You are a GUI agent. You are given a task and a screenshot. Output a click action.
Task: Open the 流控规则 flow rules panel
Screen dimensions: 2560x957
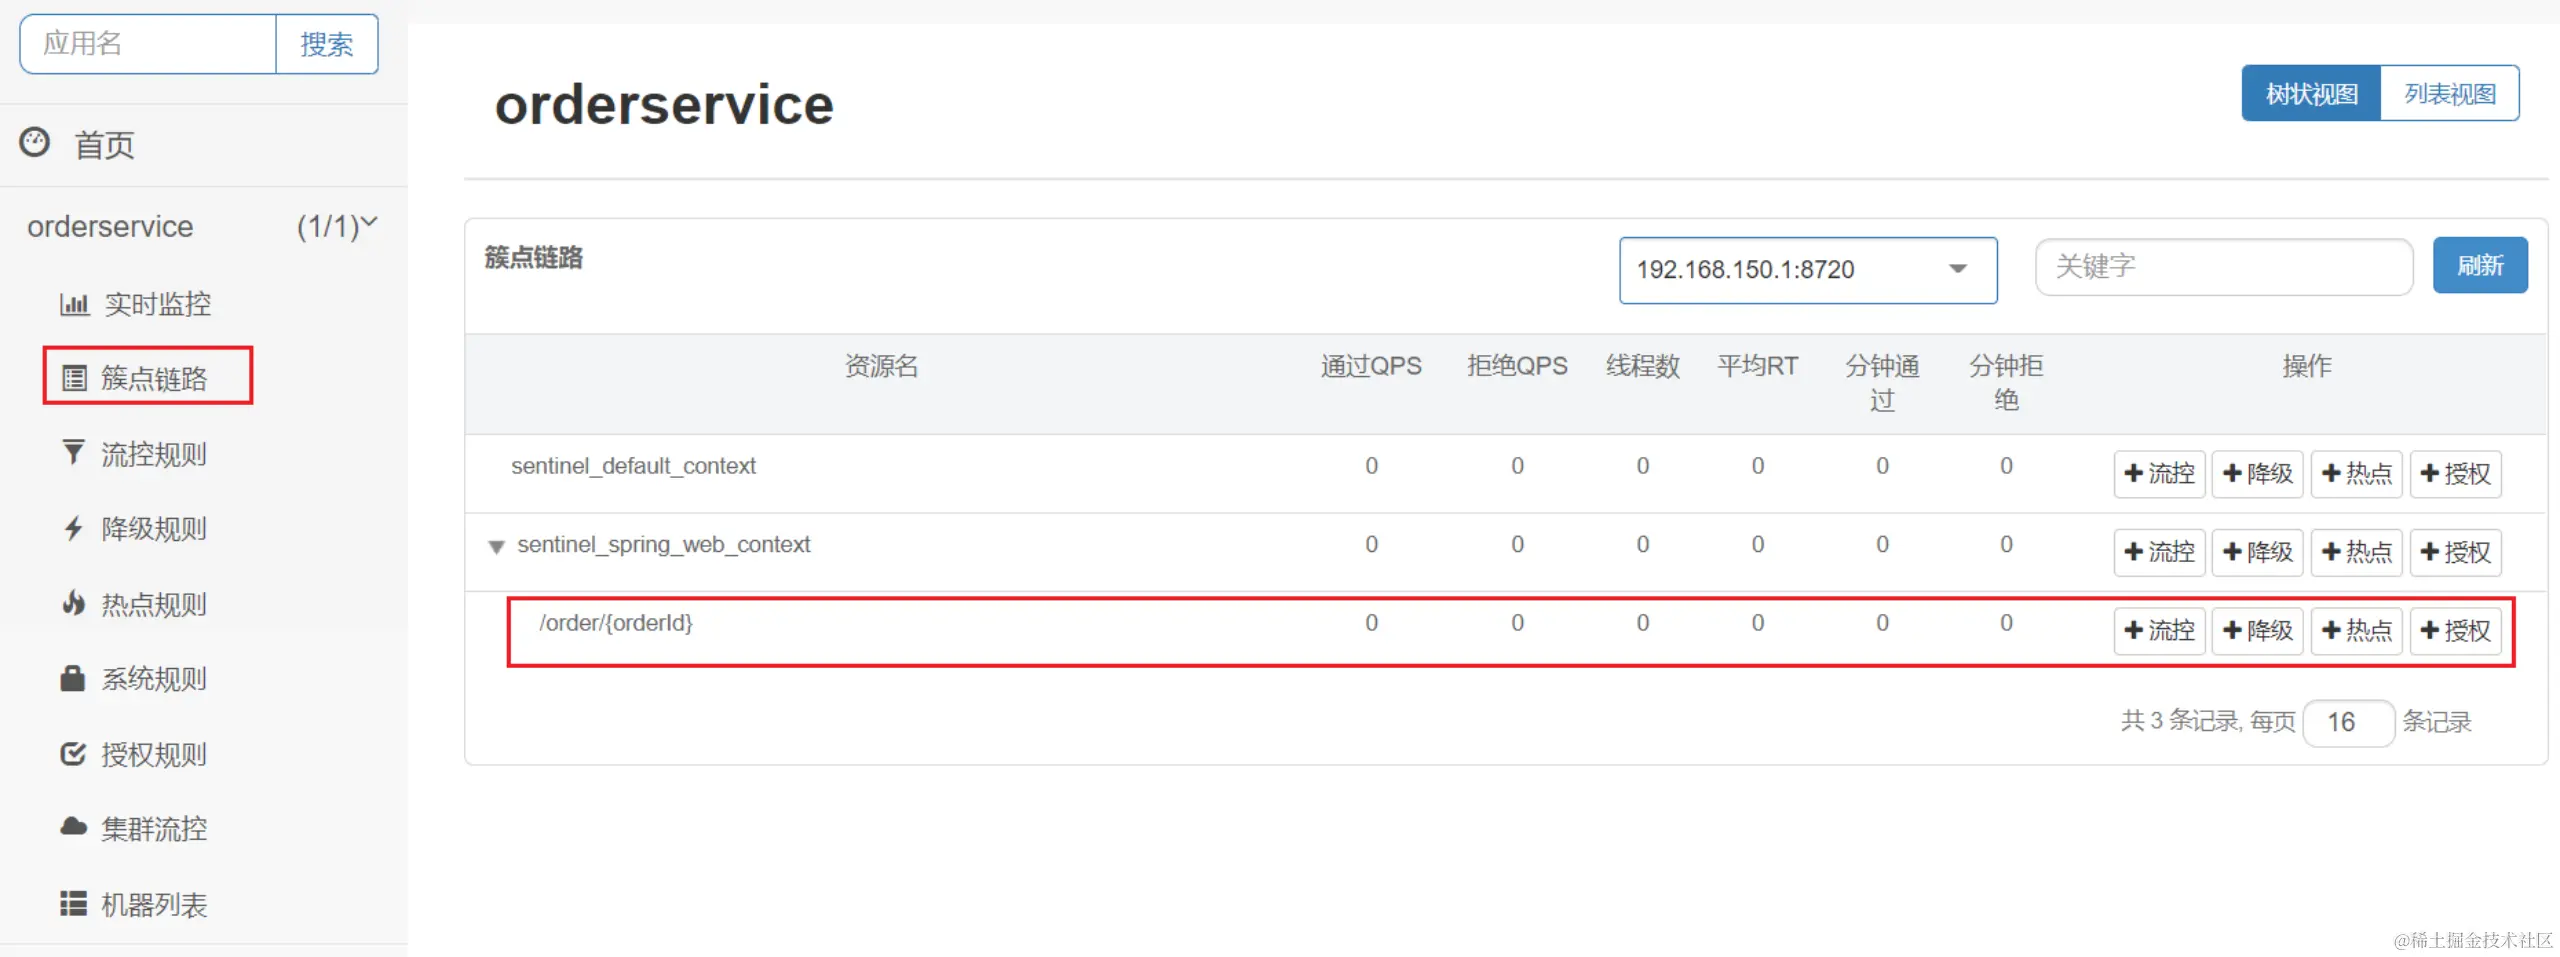tap(152, 453)
